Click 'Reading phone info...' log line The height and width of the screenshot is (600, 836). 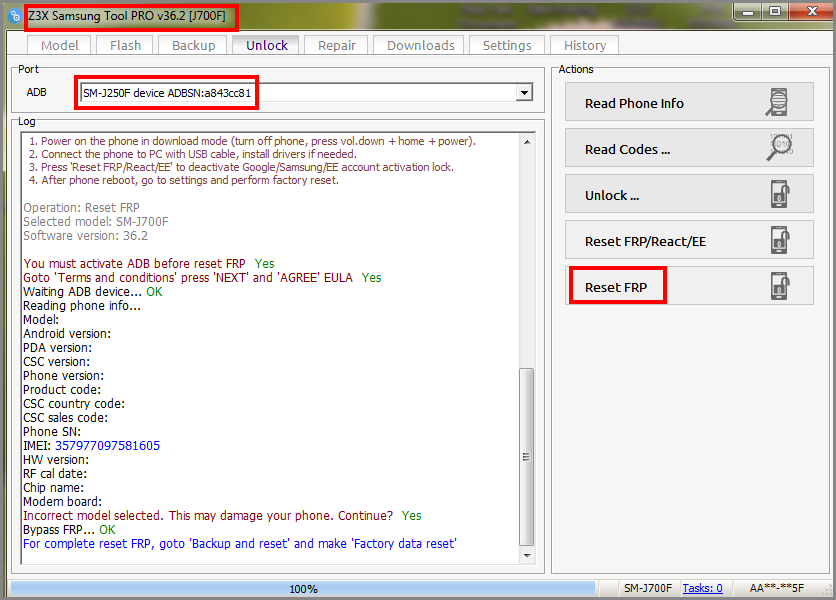point(82,306)
